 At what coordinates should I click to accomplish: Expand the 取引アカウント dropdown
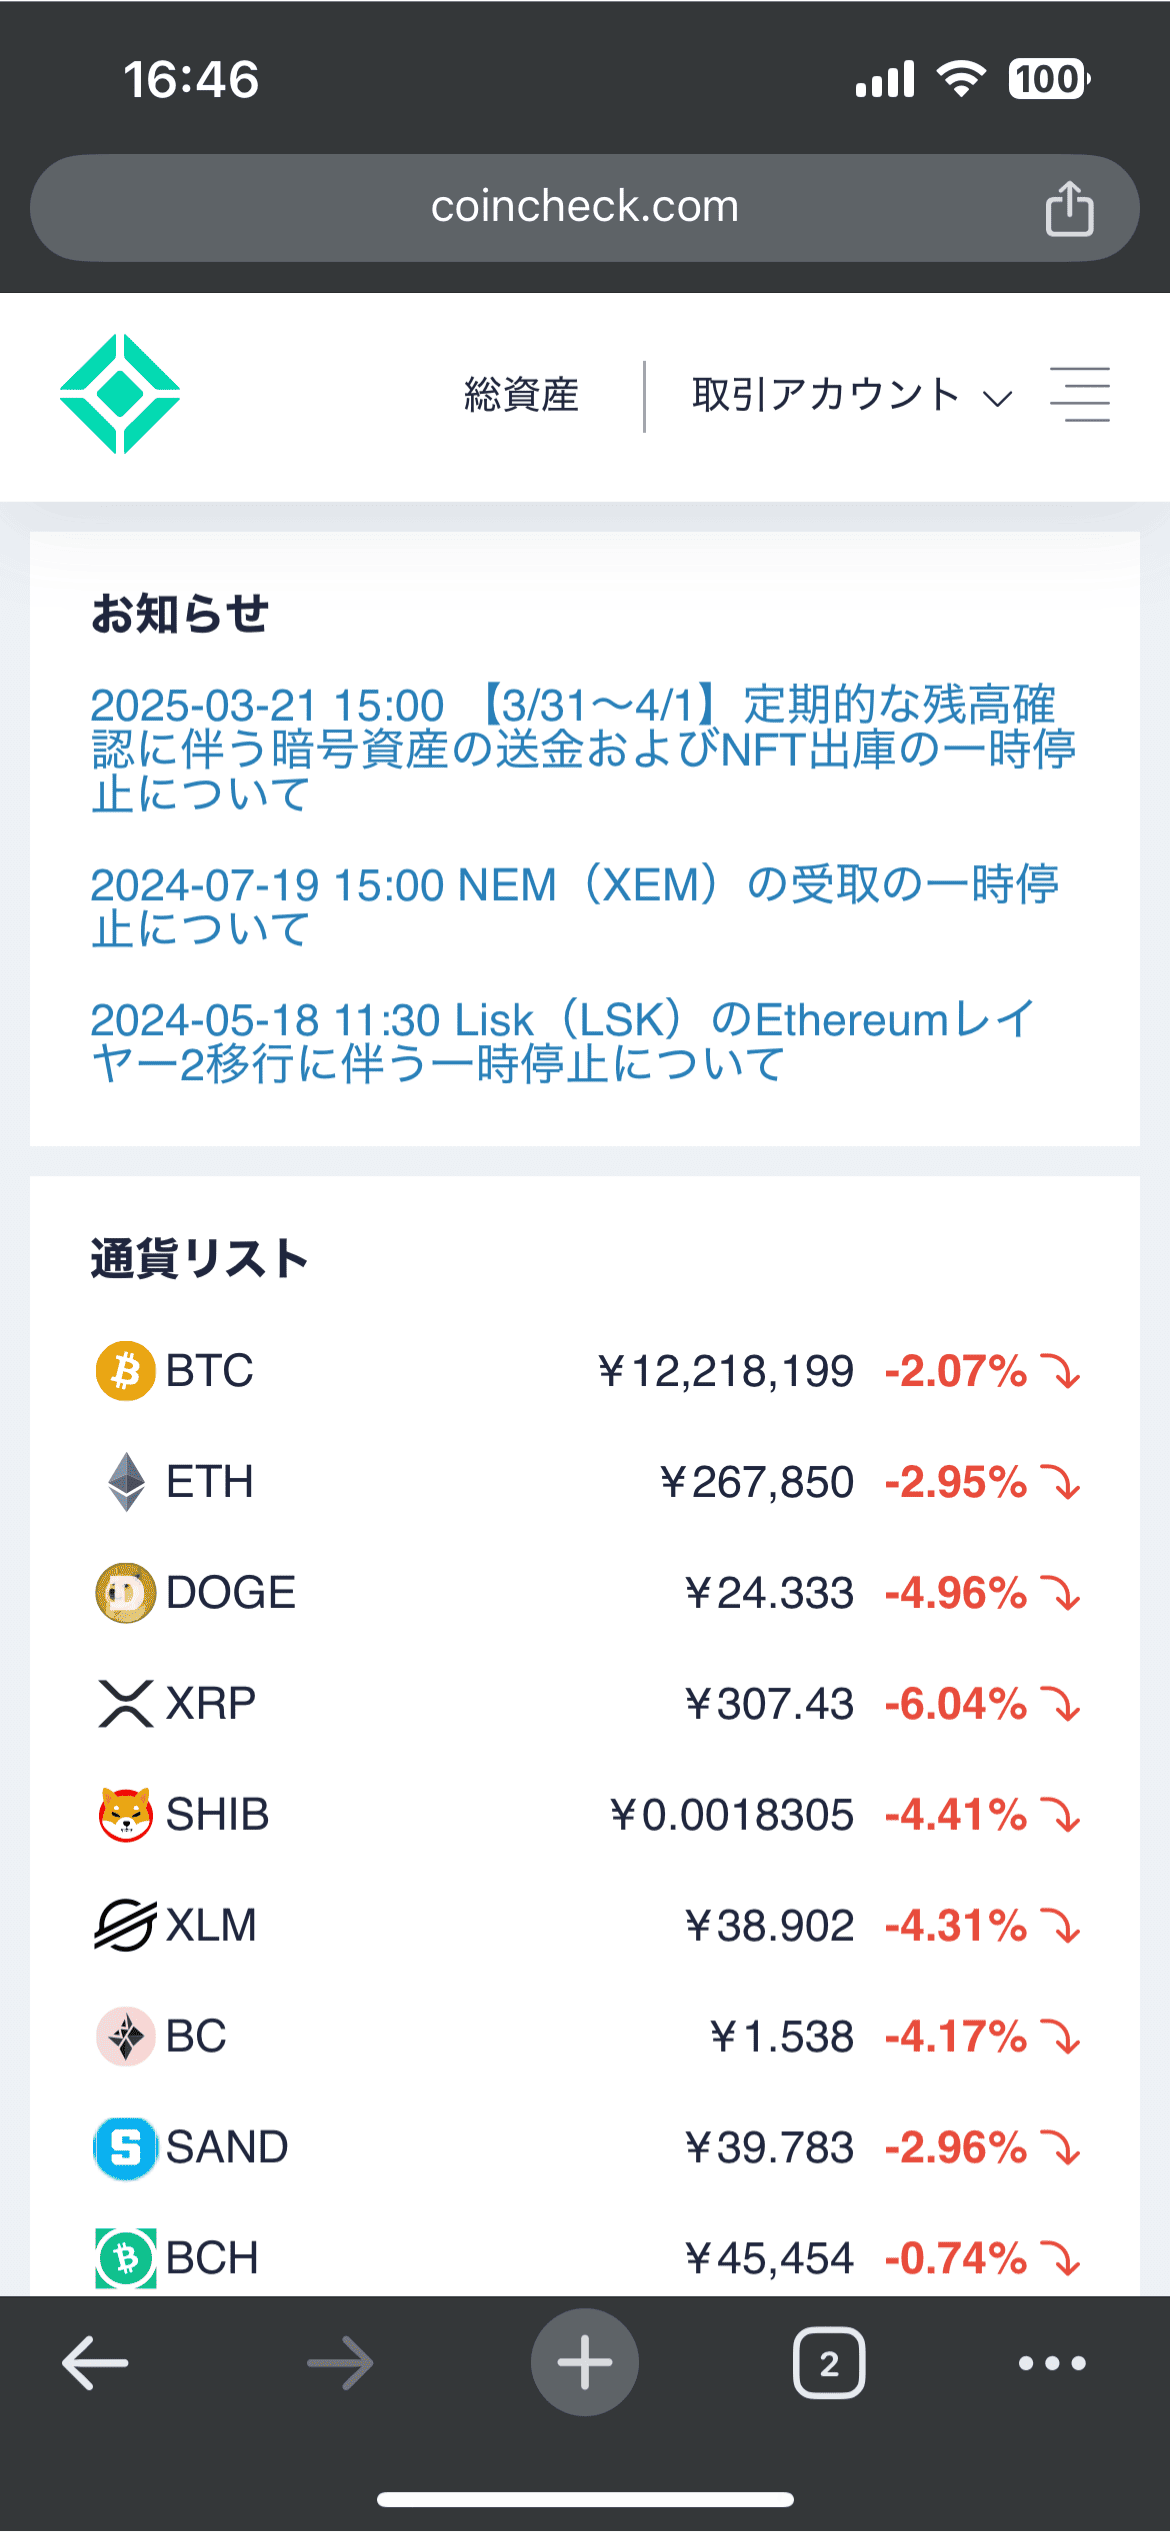pyautogui.click(x=851, y=396)
